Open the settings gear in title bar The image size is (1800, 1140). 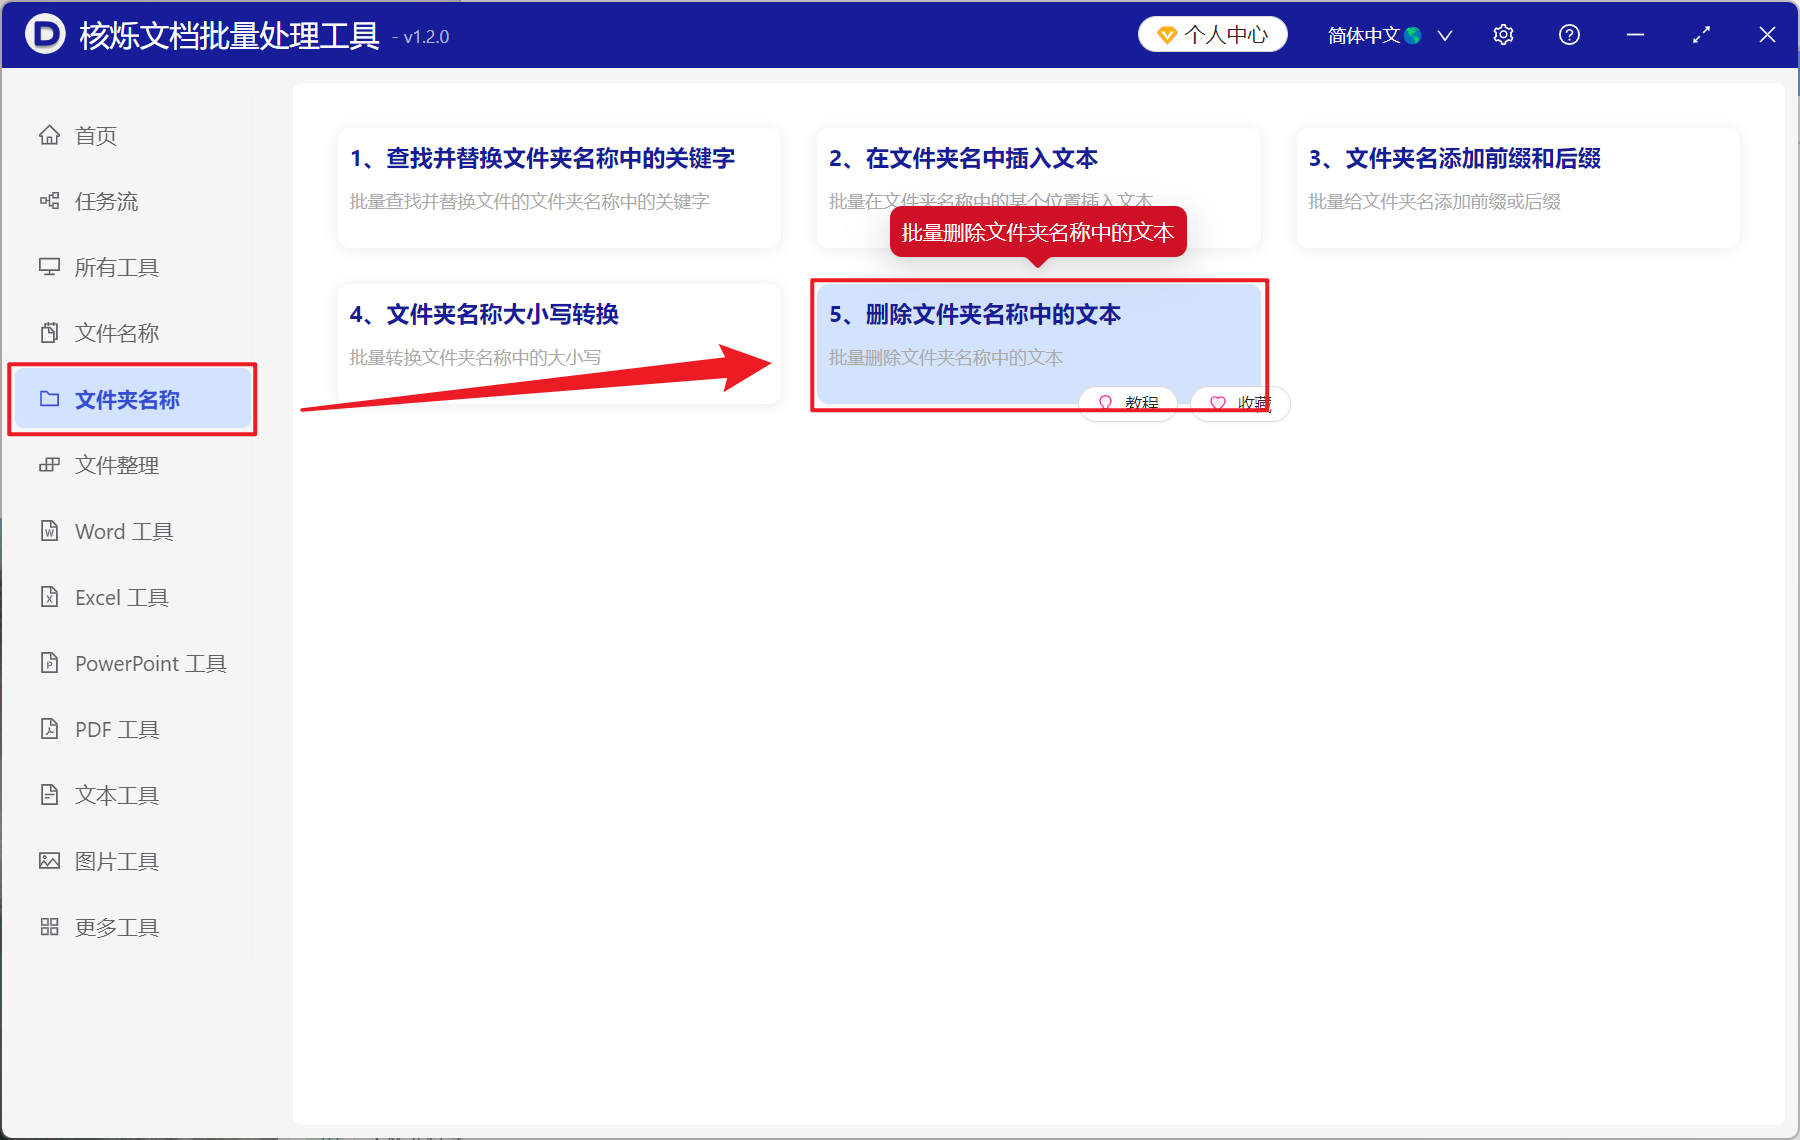tap(1503, 34)
